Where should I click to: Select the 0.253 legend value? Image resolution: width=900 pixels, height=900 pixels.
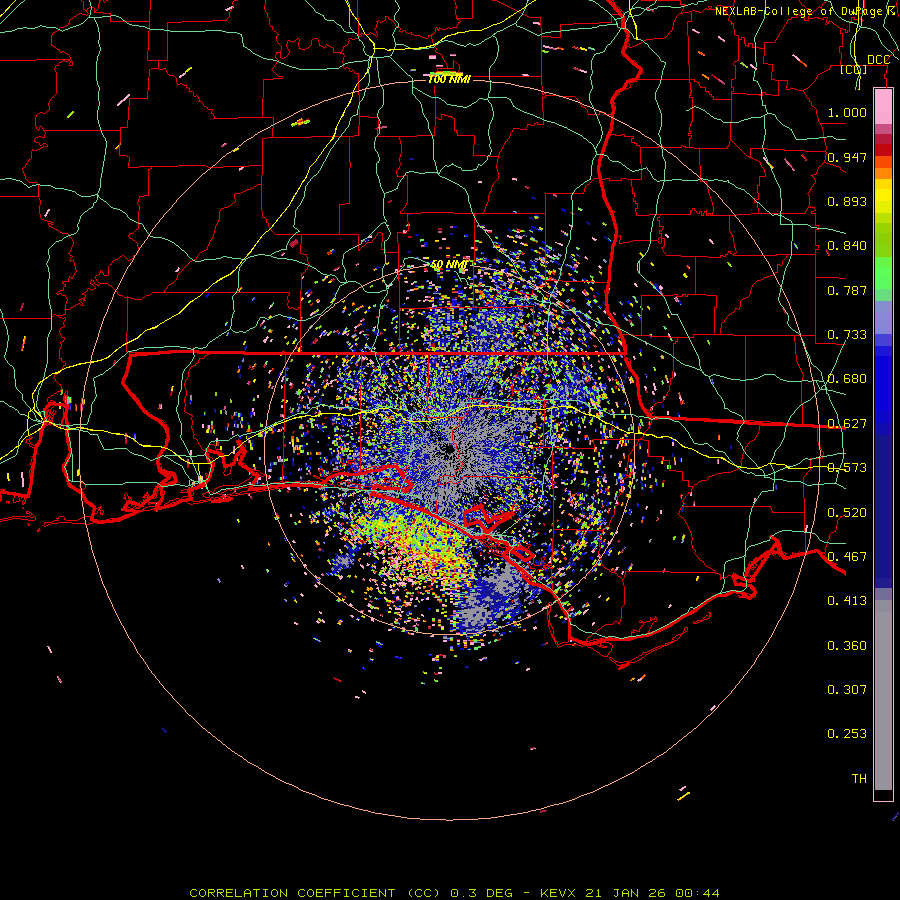(x=847, y=734)
